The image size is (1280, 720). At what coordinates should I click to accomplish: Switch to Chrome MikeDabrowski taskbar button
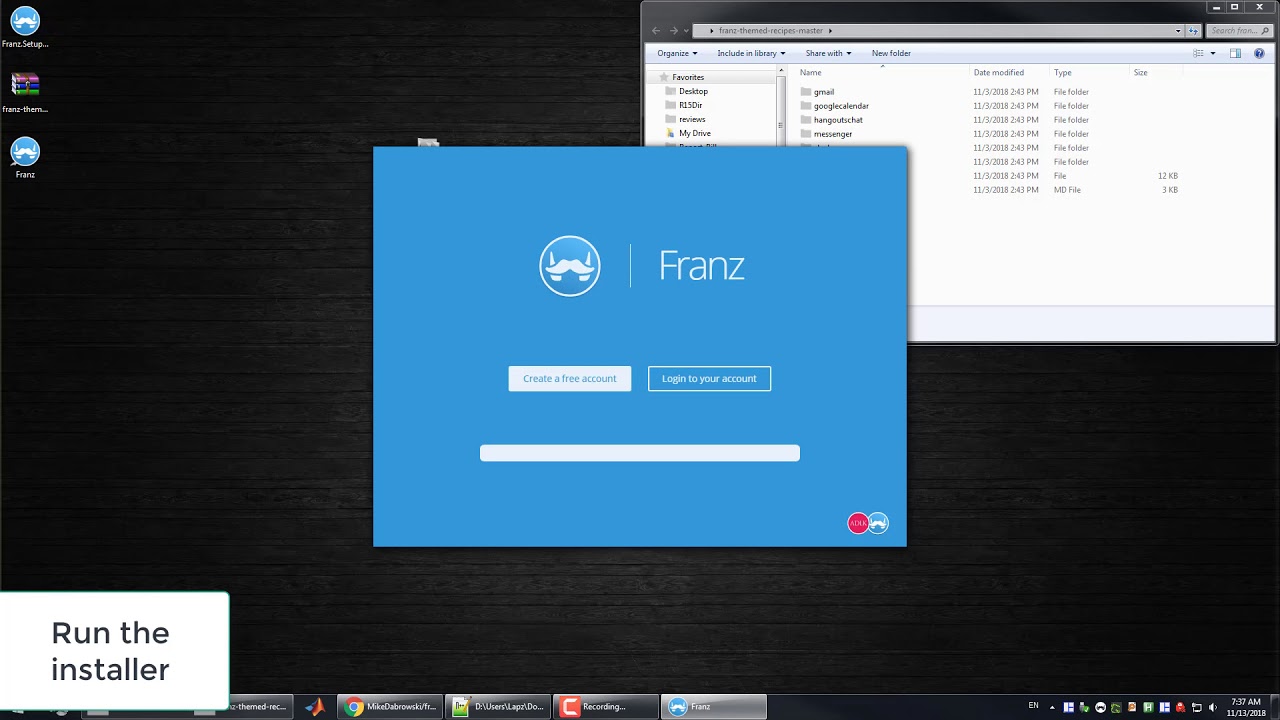pos(390,707)
